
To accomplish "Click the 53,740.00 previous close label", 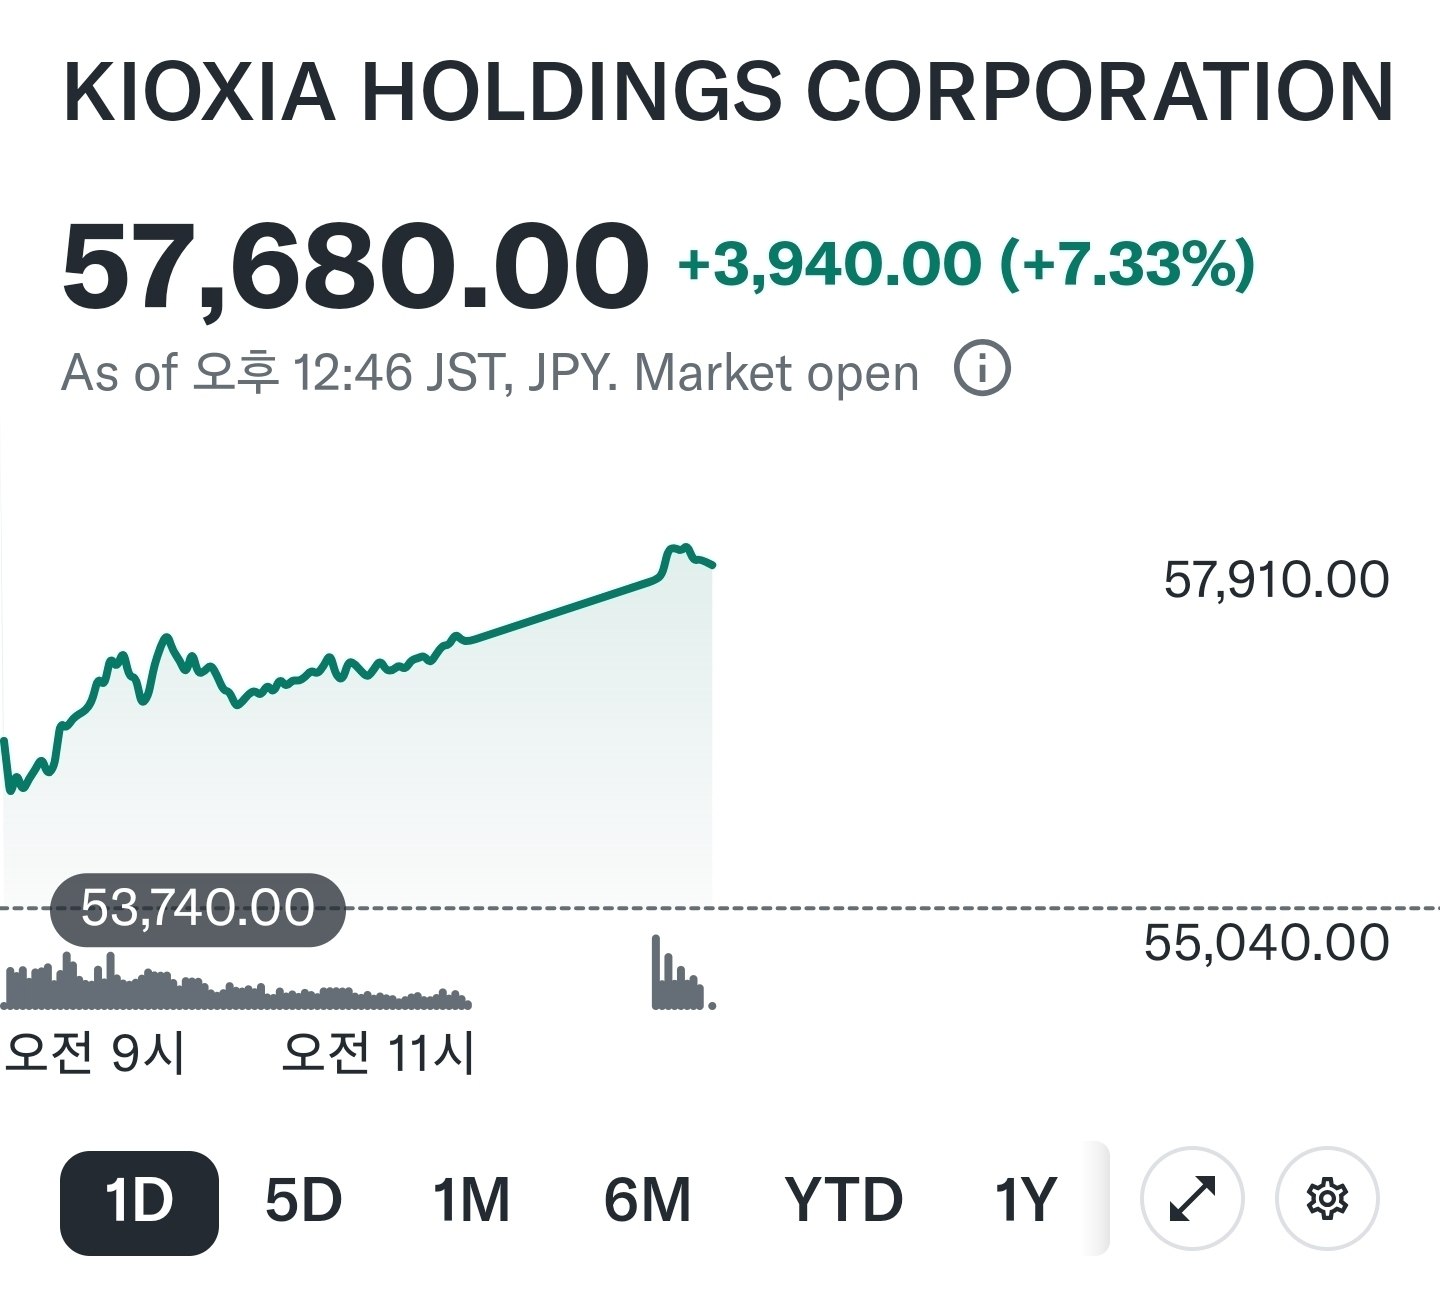I will click(x=198, y=909).
